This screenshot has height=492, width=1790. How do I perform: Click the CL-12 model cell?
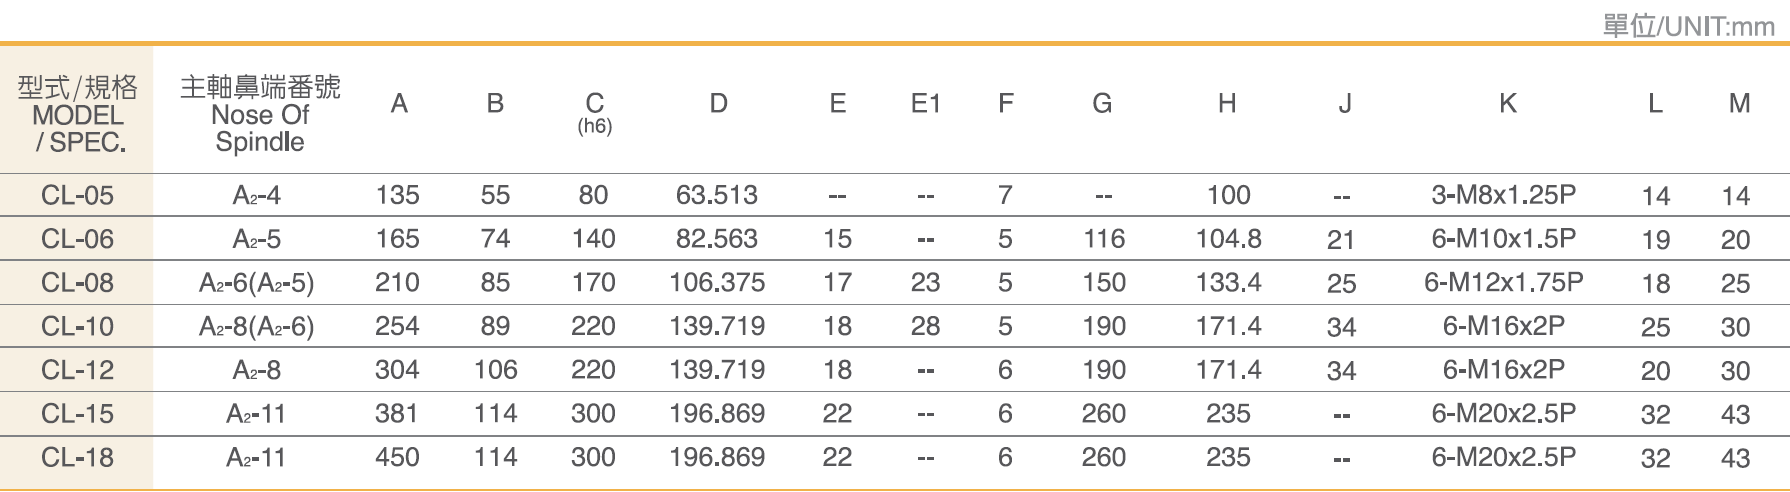coord(77,370)
